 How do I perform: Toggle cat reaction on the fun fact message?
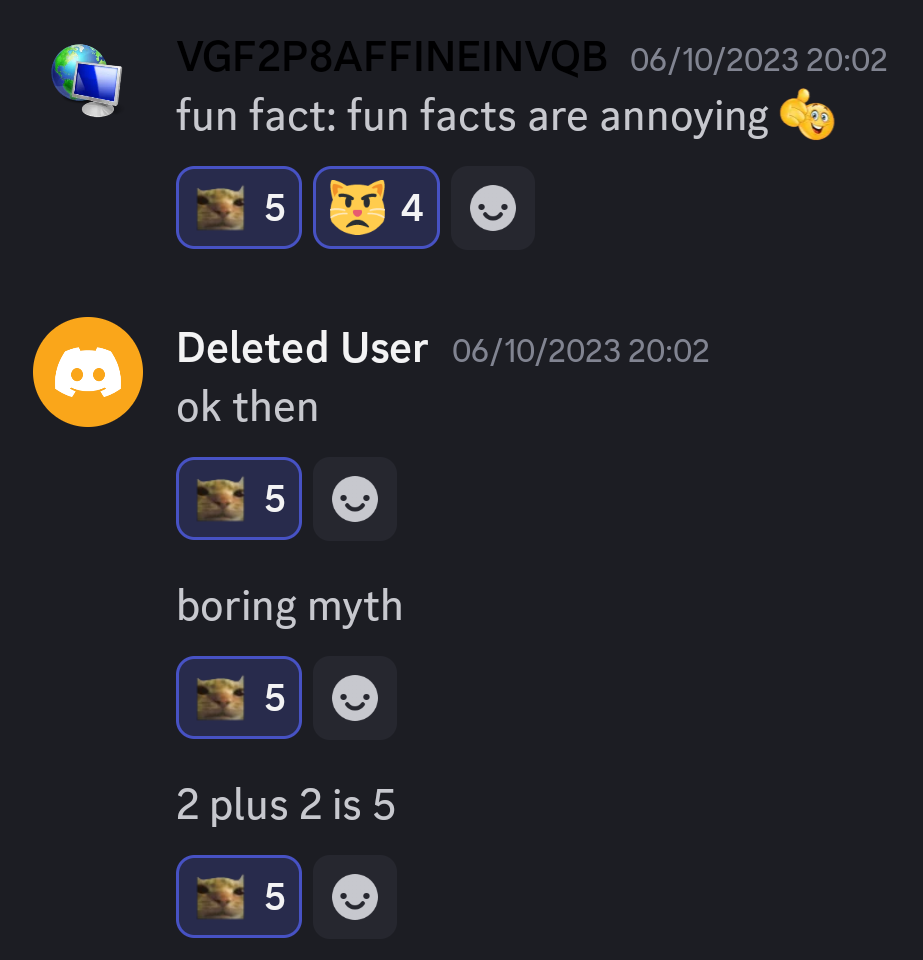tap(239, 208)
